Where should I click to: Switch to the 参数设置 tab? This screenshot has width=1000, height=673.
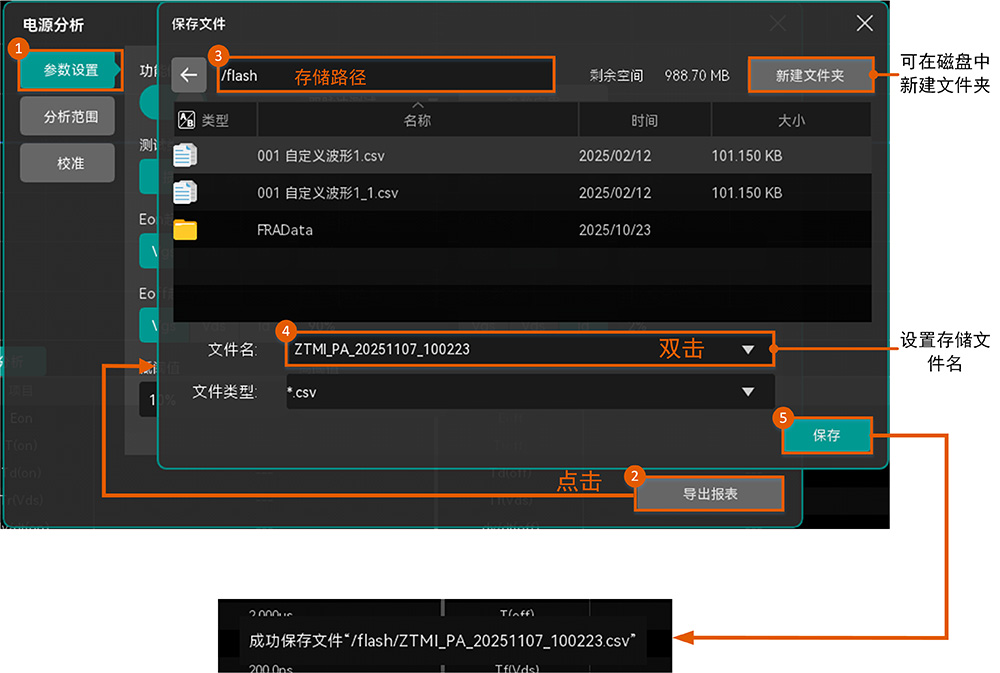[71, 70]
